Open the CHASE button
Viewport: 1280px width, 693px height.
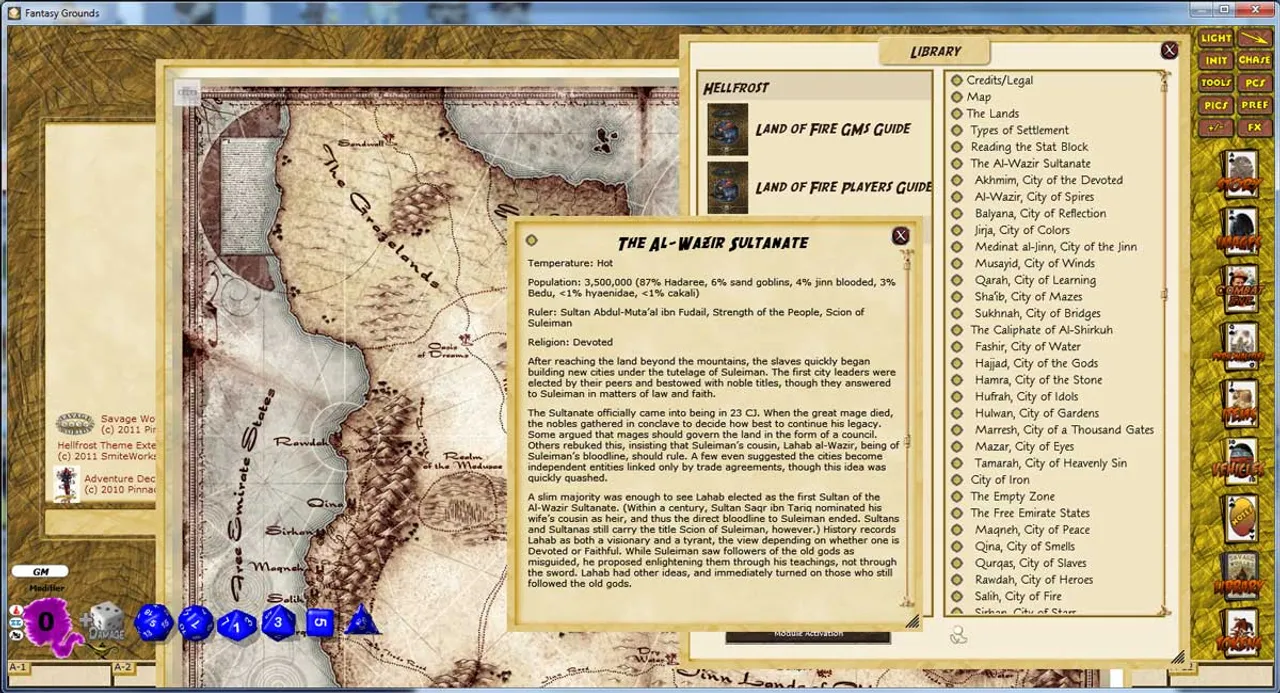1254,61
